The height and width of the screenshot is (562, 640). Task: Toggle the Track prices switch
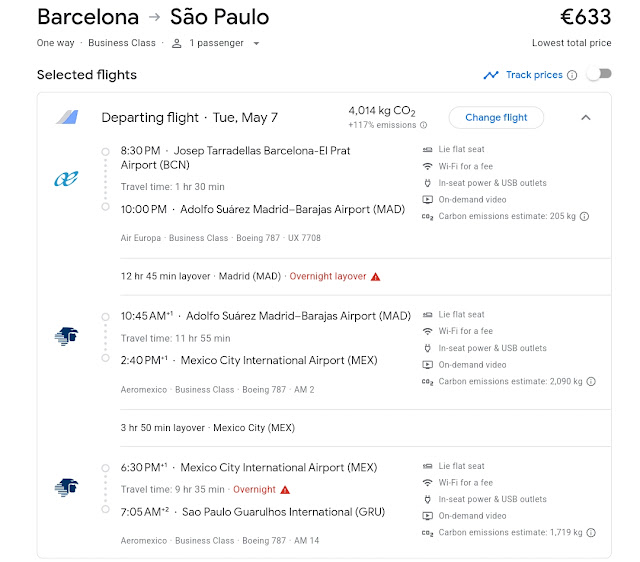598,74
